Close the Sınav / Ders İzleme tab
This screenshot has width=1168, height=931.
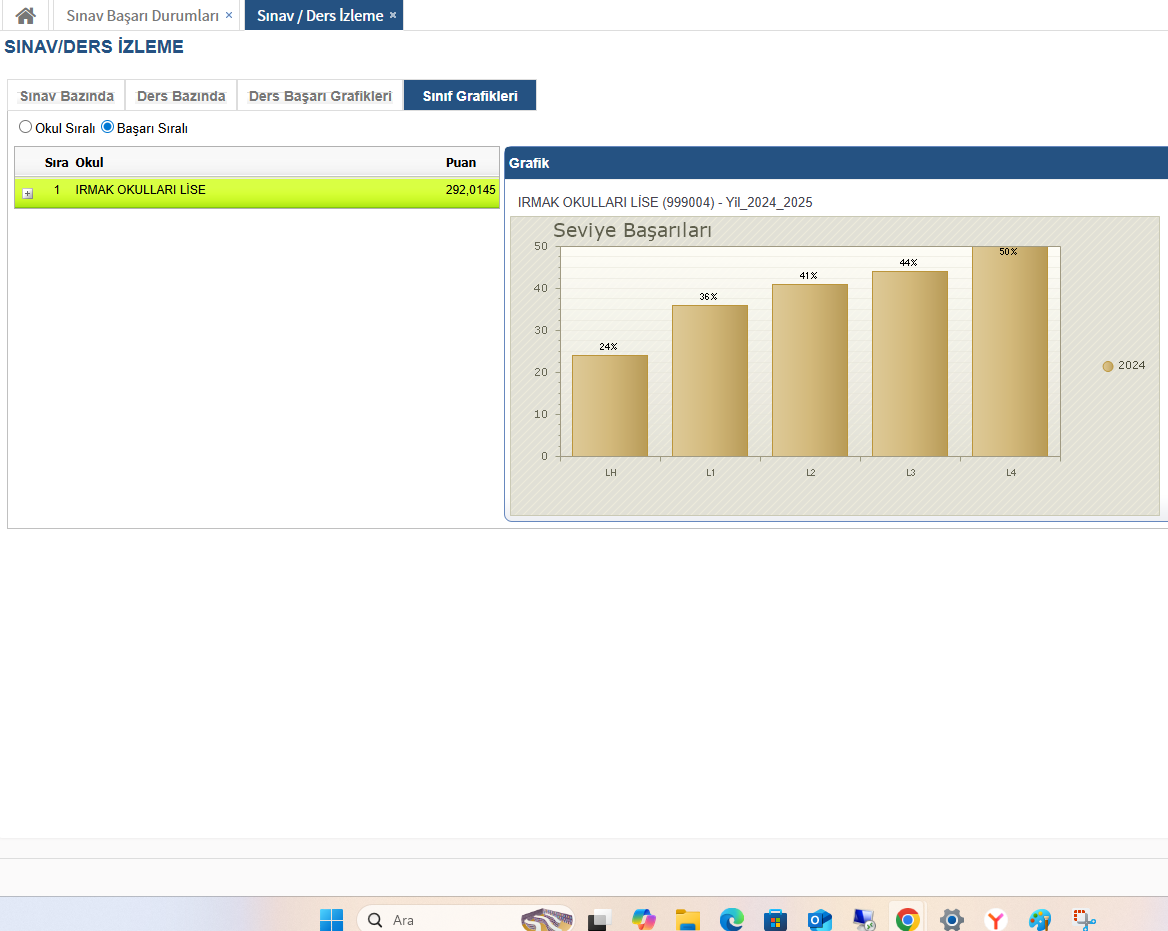(x=393, y=16)
